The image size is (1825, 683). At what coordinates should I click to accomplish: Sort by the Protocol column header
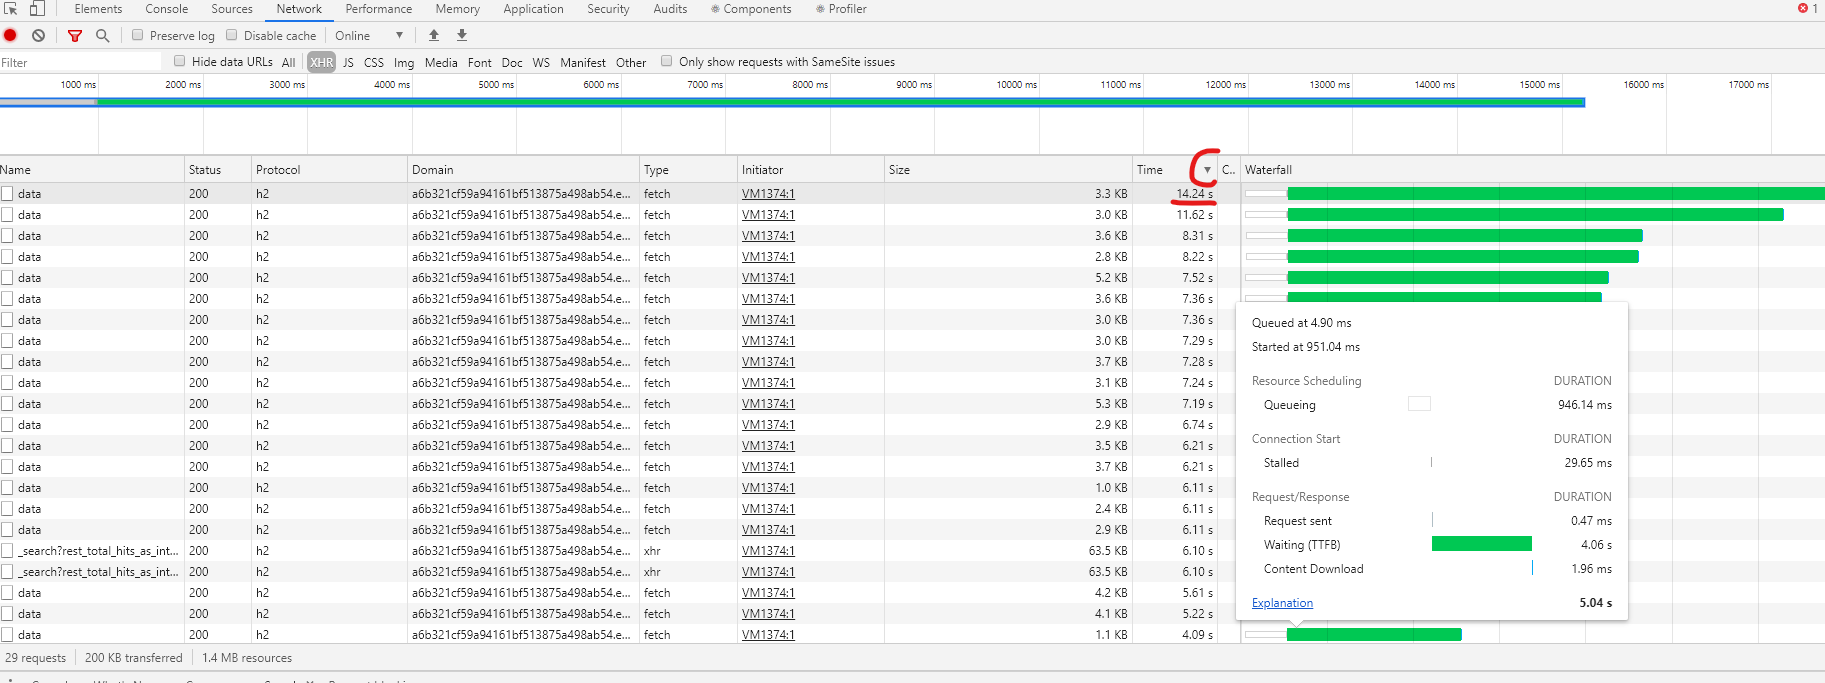329,170
